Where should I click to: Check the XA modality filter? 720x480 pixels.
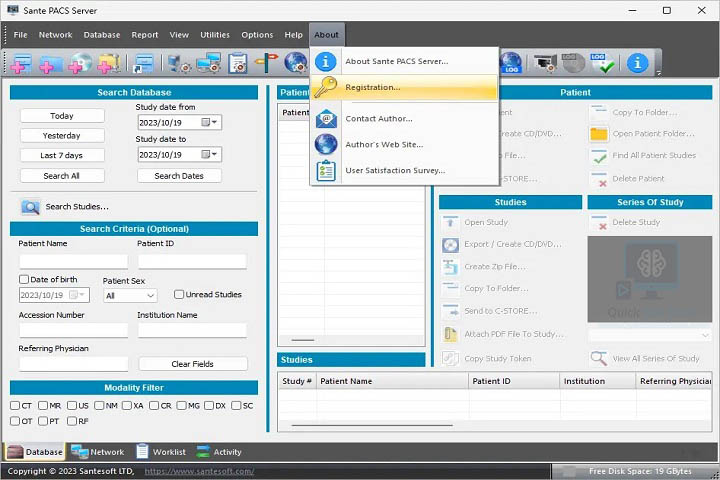tap(127, 406)
